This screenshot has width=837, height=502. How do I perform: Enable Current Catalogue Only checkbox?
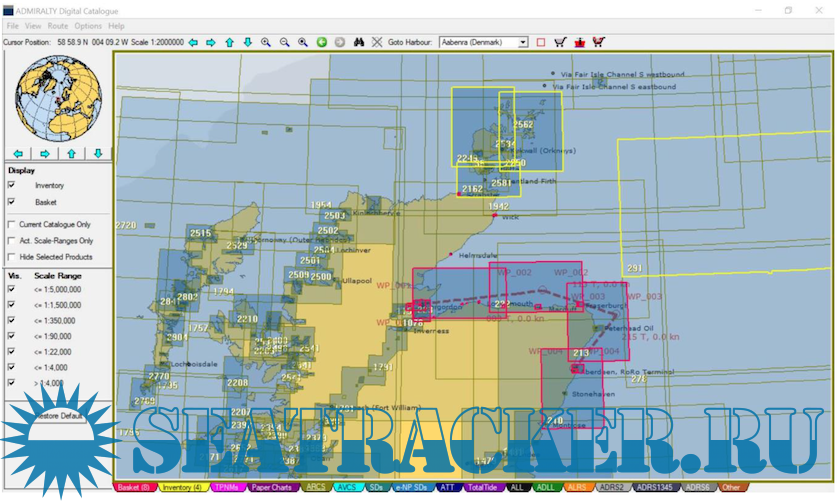coord(12,225)
